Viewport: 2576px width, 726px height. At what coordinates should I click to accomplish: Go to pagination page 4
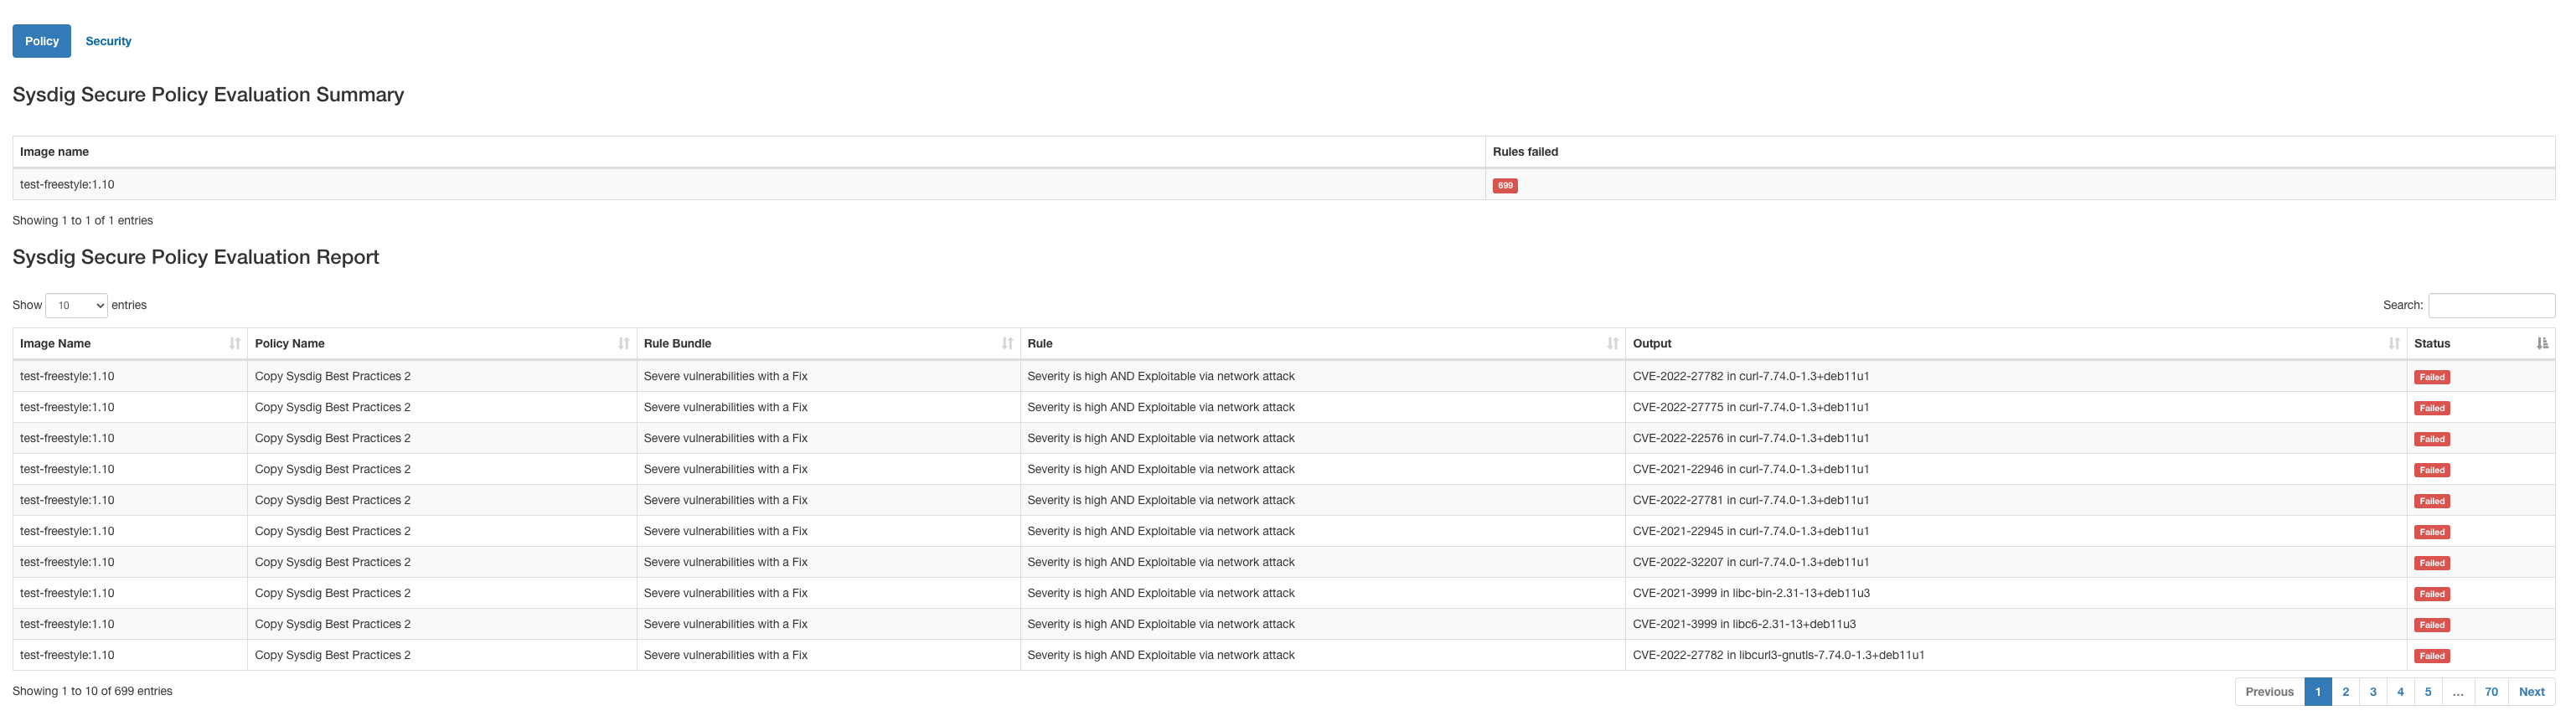click(2400, 691)
